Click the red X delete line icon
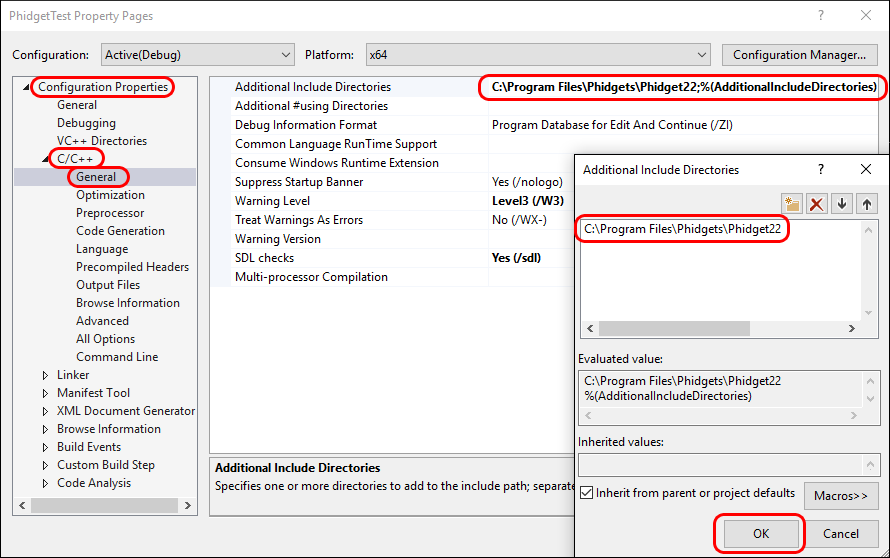The height and width of the screenshot is (558, 890). point(817,203)
